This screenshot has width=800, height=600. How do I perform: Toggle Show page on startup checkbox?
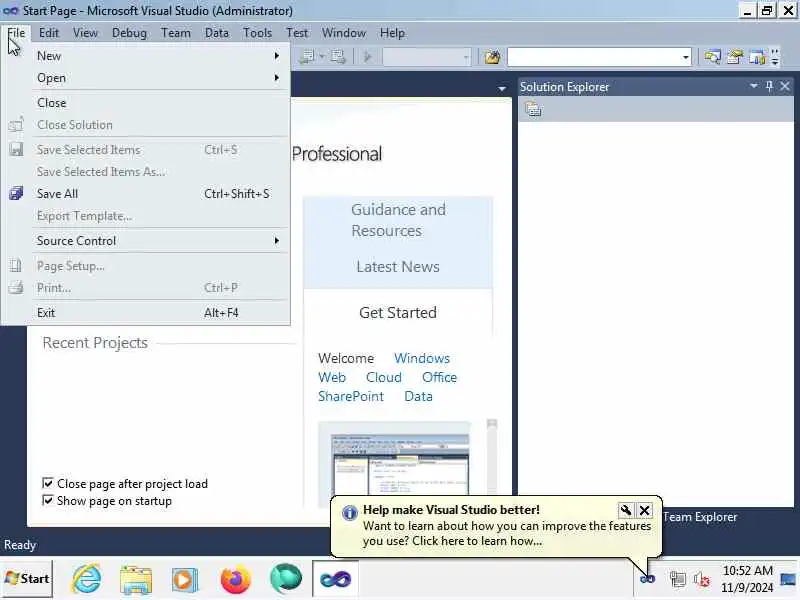pos(47,500)
